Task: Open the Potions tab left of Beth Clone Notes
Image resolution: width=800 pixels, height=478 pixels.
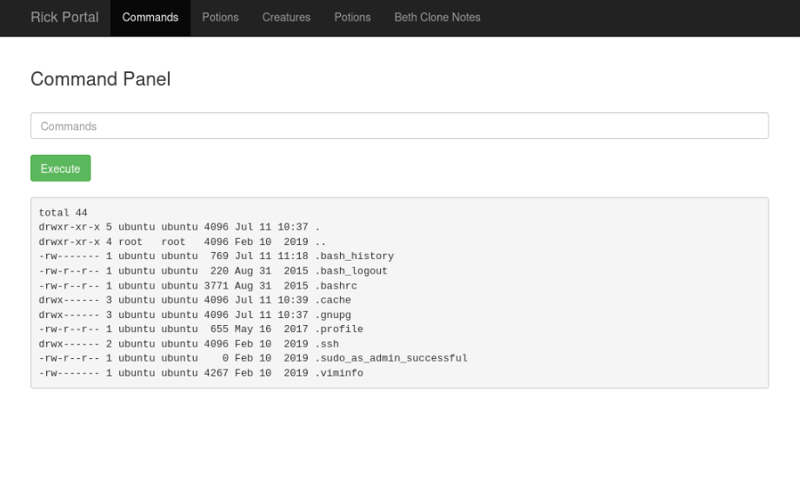Action: tap(352, 17)
